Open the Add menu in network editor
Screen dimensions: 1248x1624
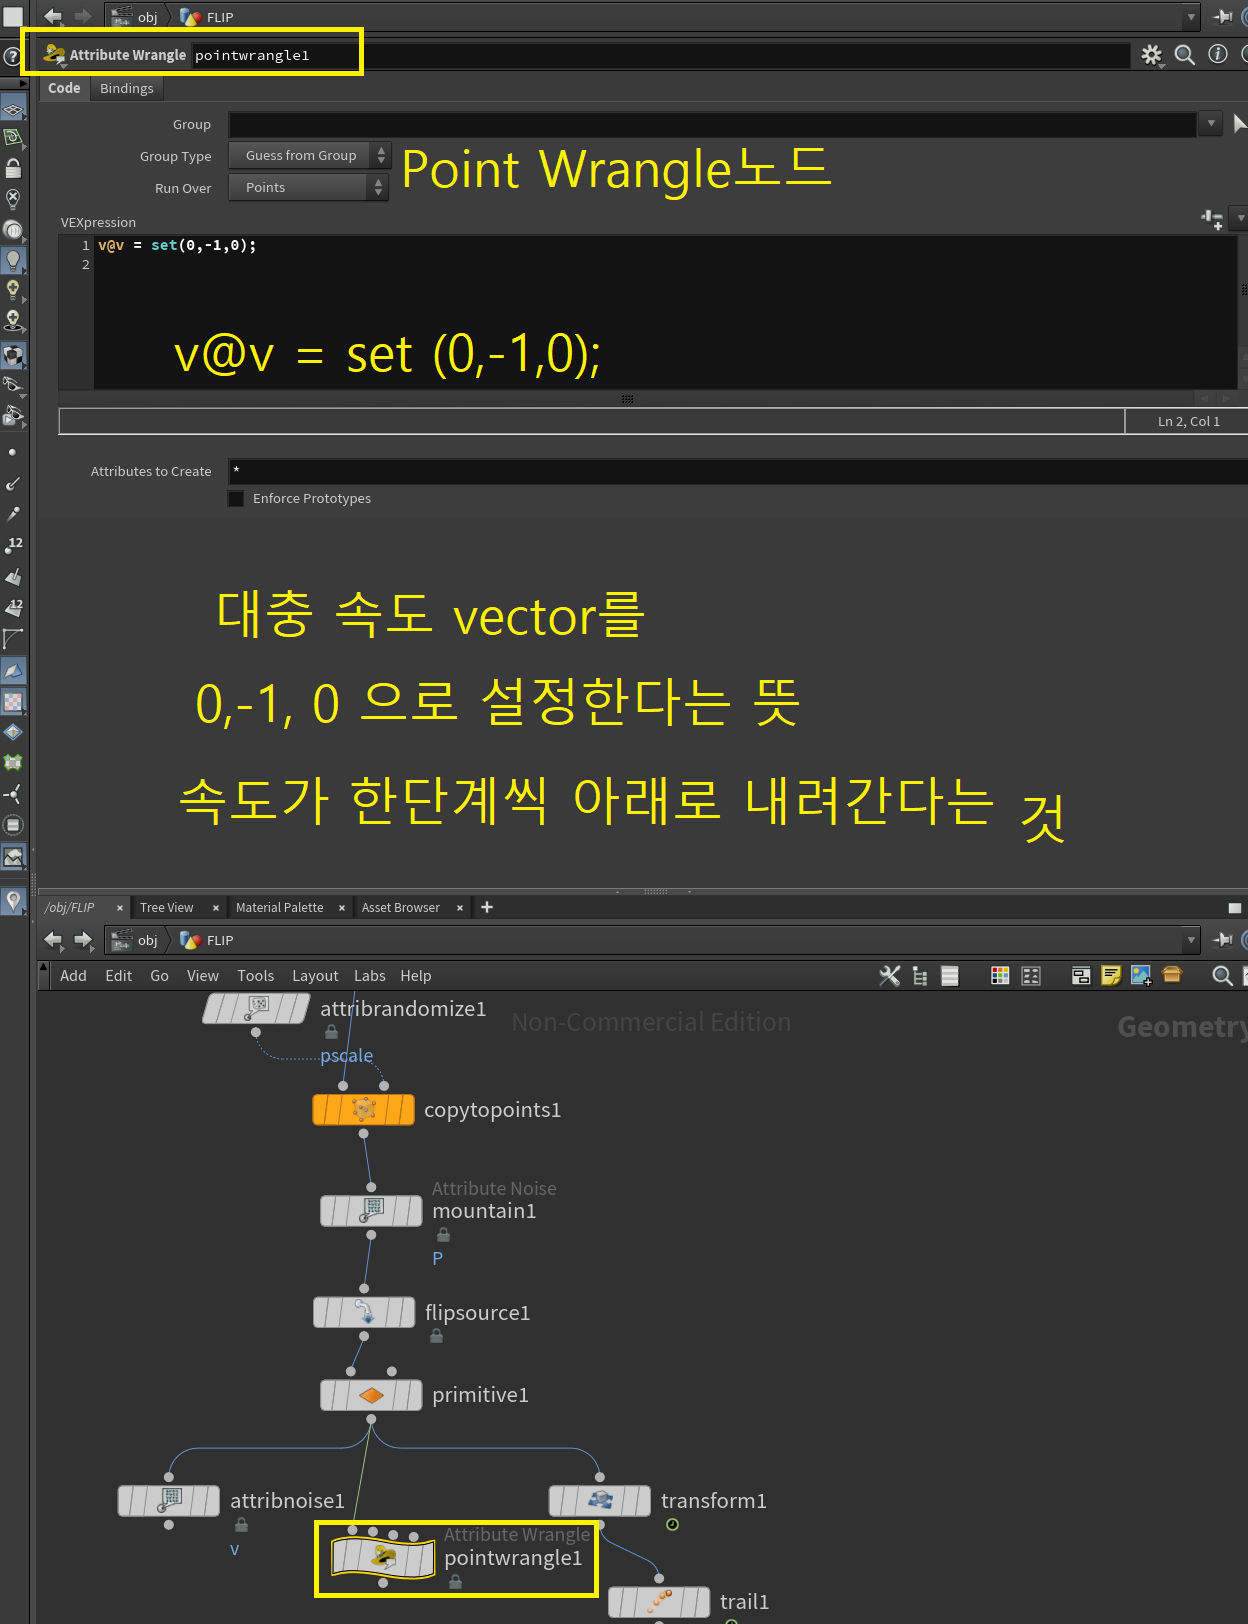point(73,976)
